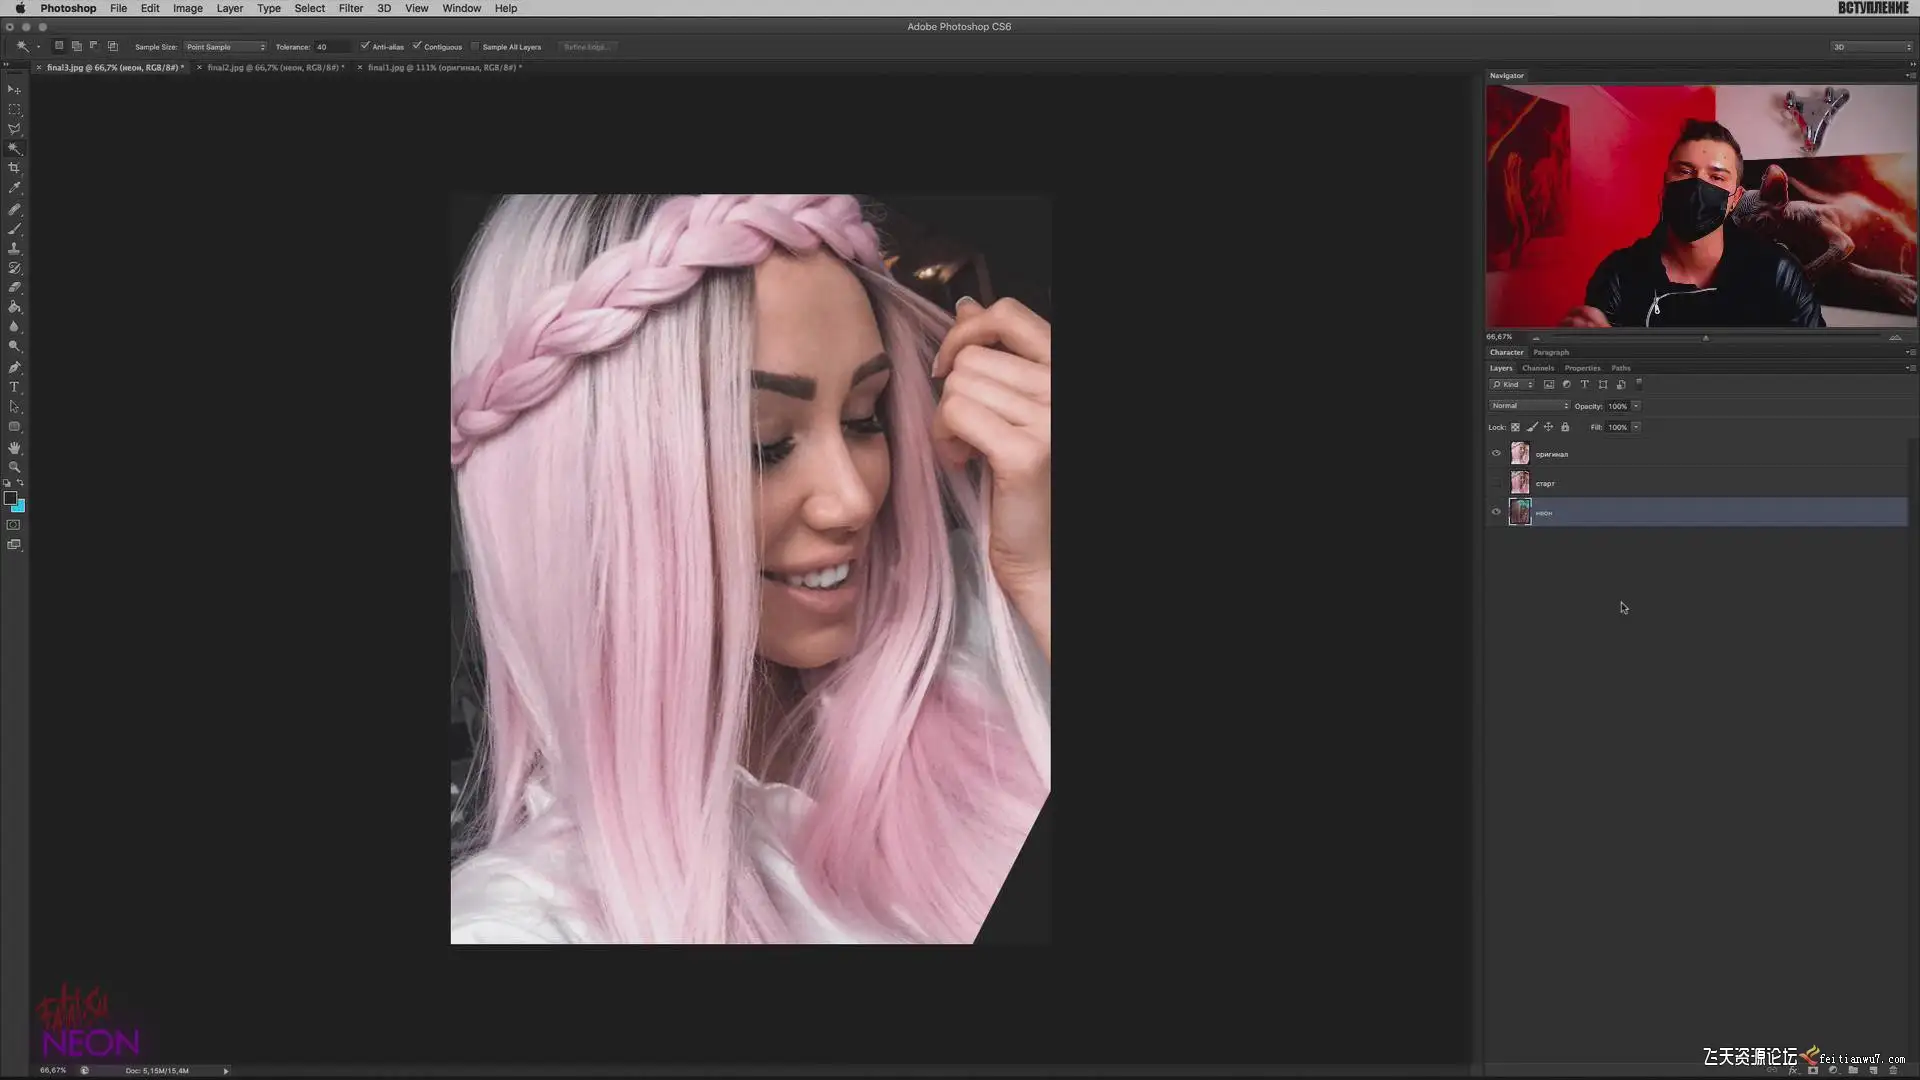Pick the Hand tool
Image resolution: width=1920 pixels, height=1080 pixels.
click(14, 447)
